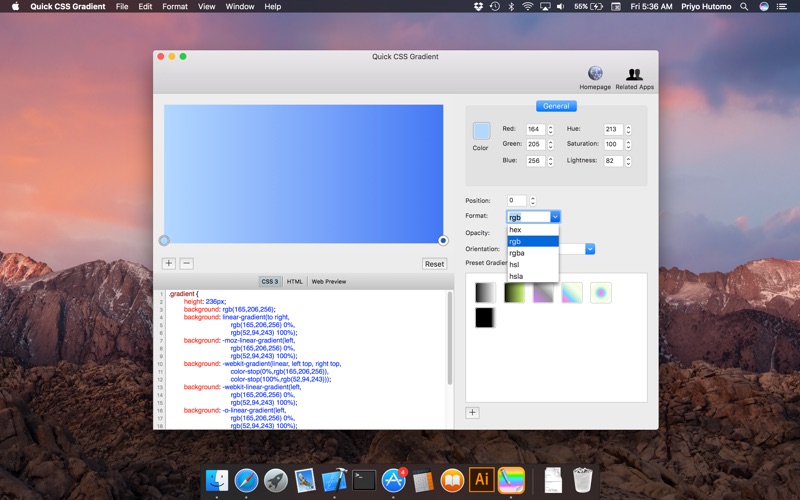The image size is (800, 500).
Task: Pick hsla from the Format options
Action: [516, 276]
